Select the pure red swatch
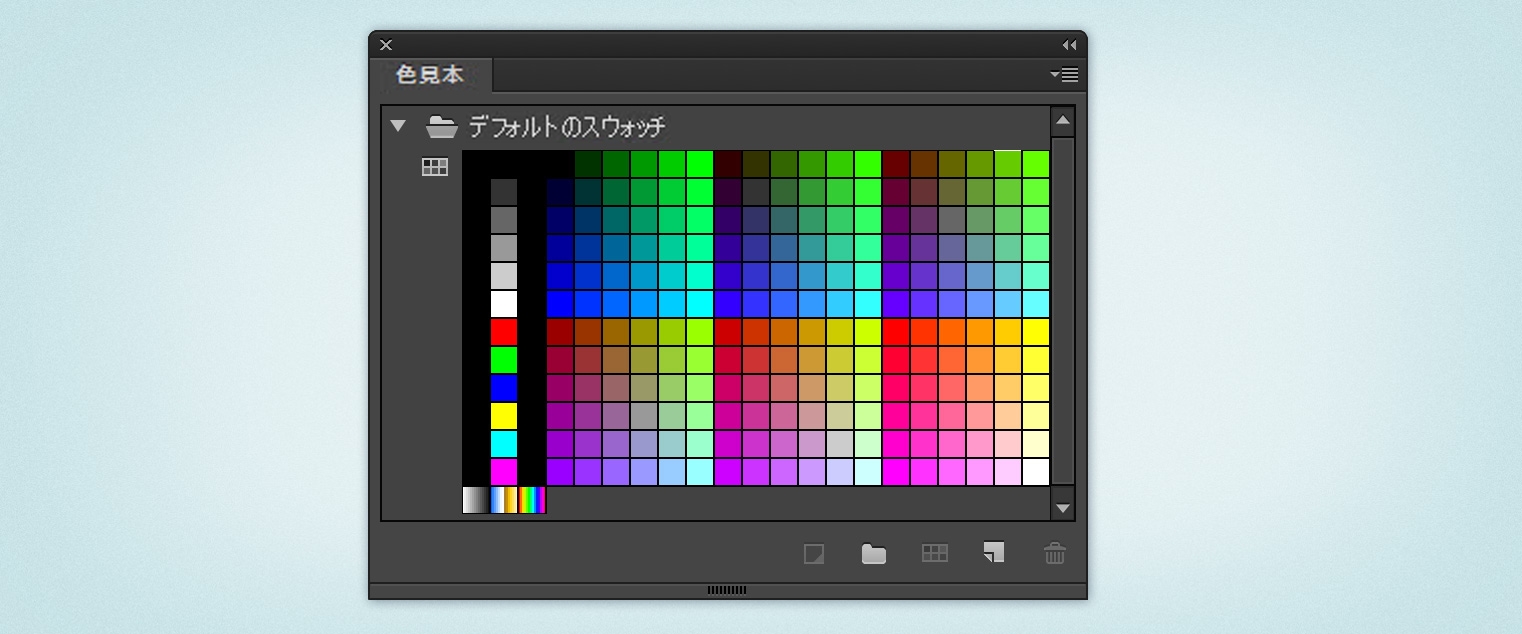The image size is (1522, 634). coord(505,332)
